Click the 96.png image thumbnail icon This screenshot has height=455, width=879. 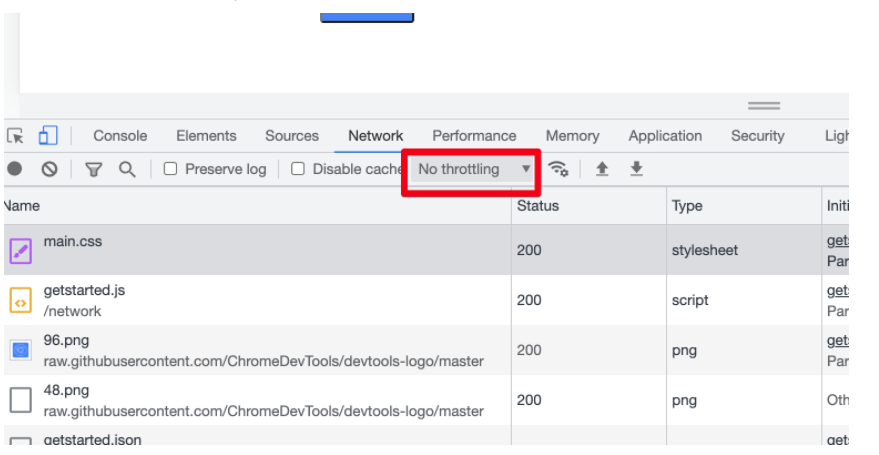point(21,350)
